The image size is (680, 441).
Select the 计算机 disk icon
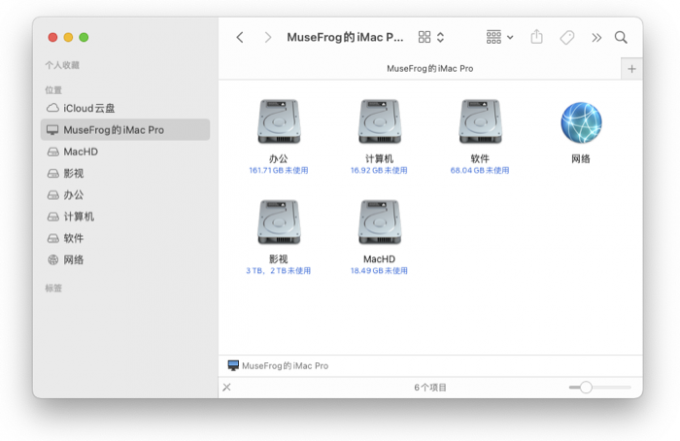379,122
